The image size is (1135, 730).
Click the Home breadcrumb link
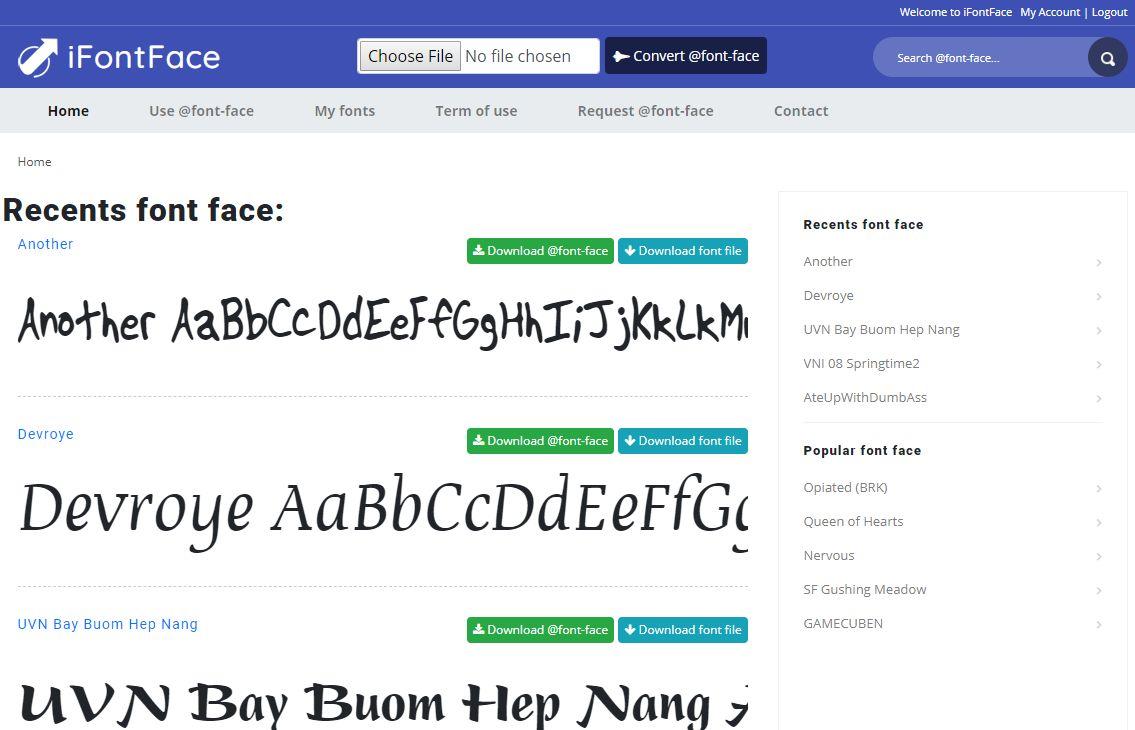(x=34, y=162)
